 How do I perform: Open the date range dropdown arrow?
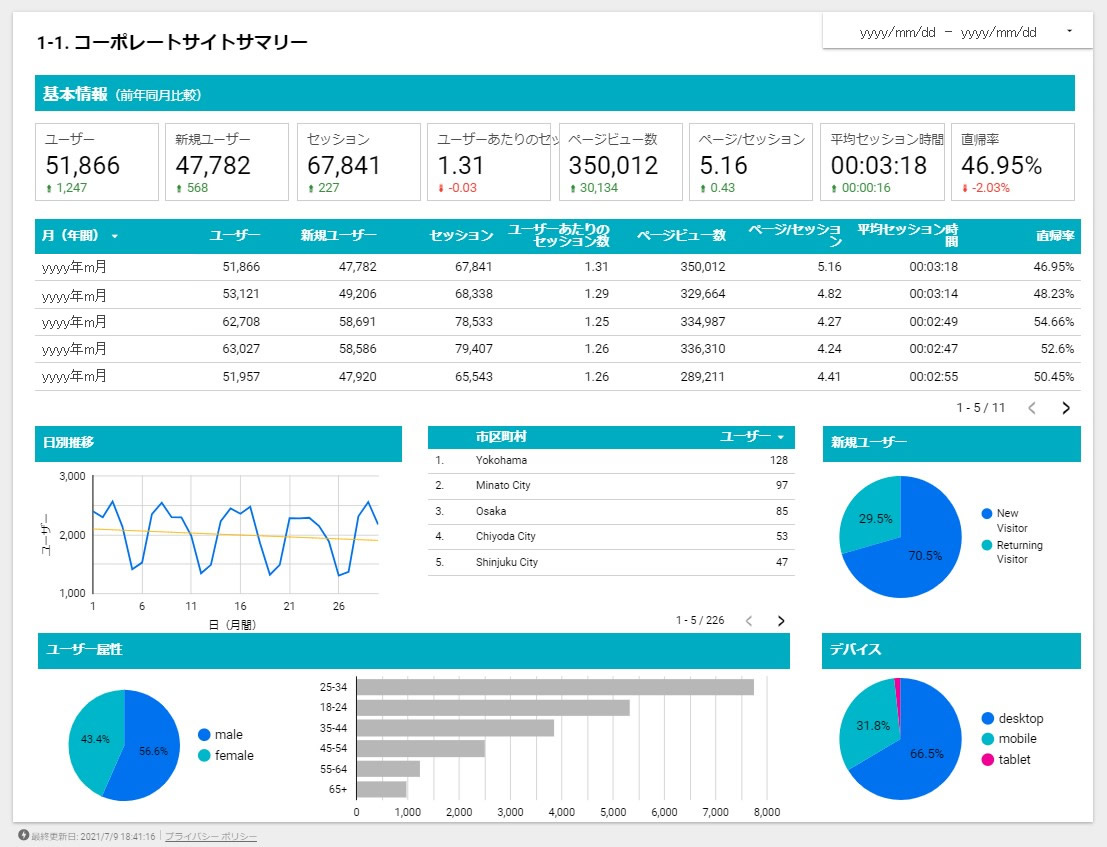pos(1069,31)
